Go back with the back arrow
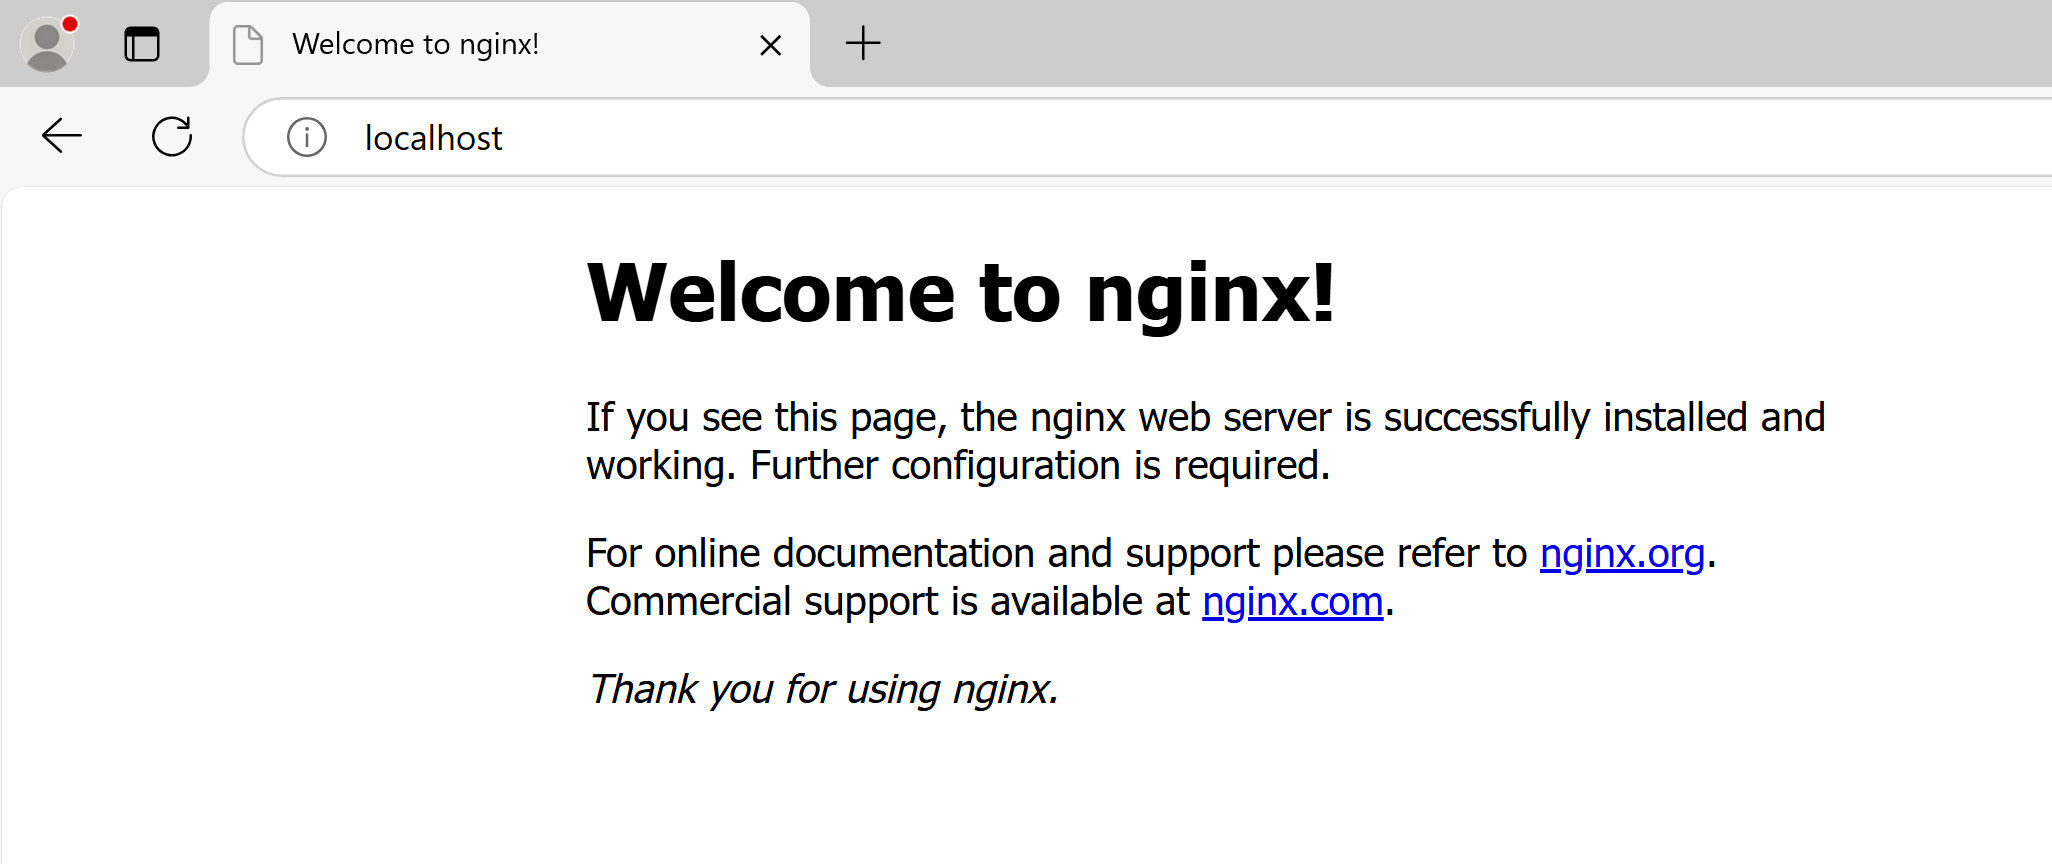 pos(62,136)
